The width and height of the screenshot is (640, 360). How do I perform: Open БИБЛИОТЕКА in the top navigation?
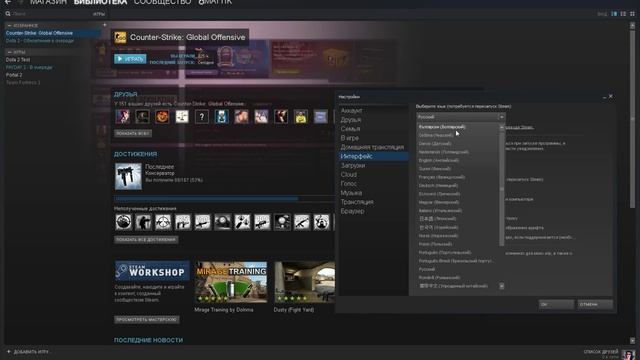click(100, 2)
